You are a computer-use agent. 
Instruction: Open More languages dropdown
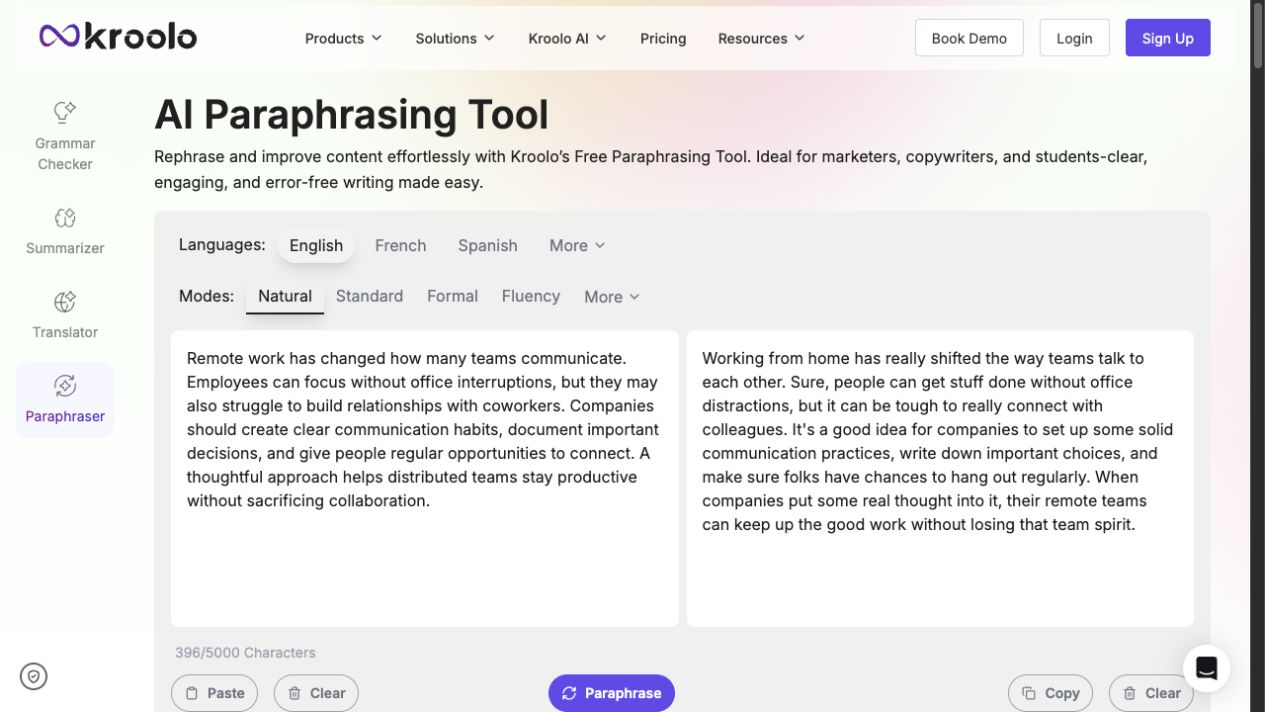pos(577,245)
